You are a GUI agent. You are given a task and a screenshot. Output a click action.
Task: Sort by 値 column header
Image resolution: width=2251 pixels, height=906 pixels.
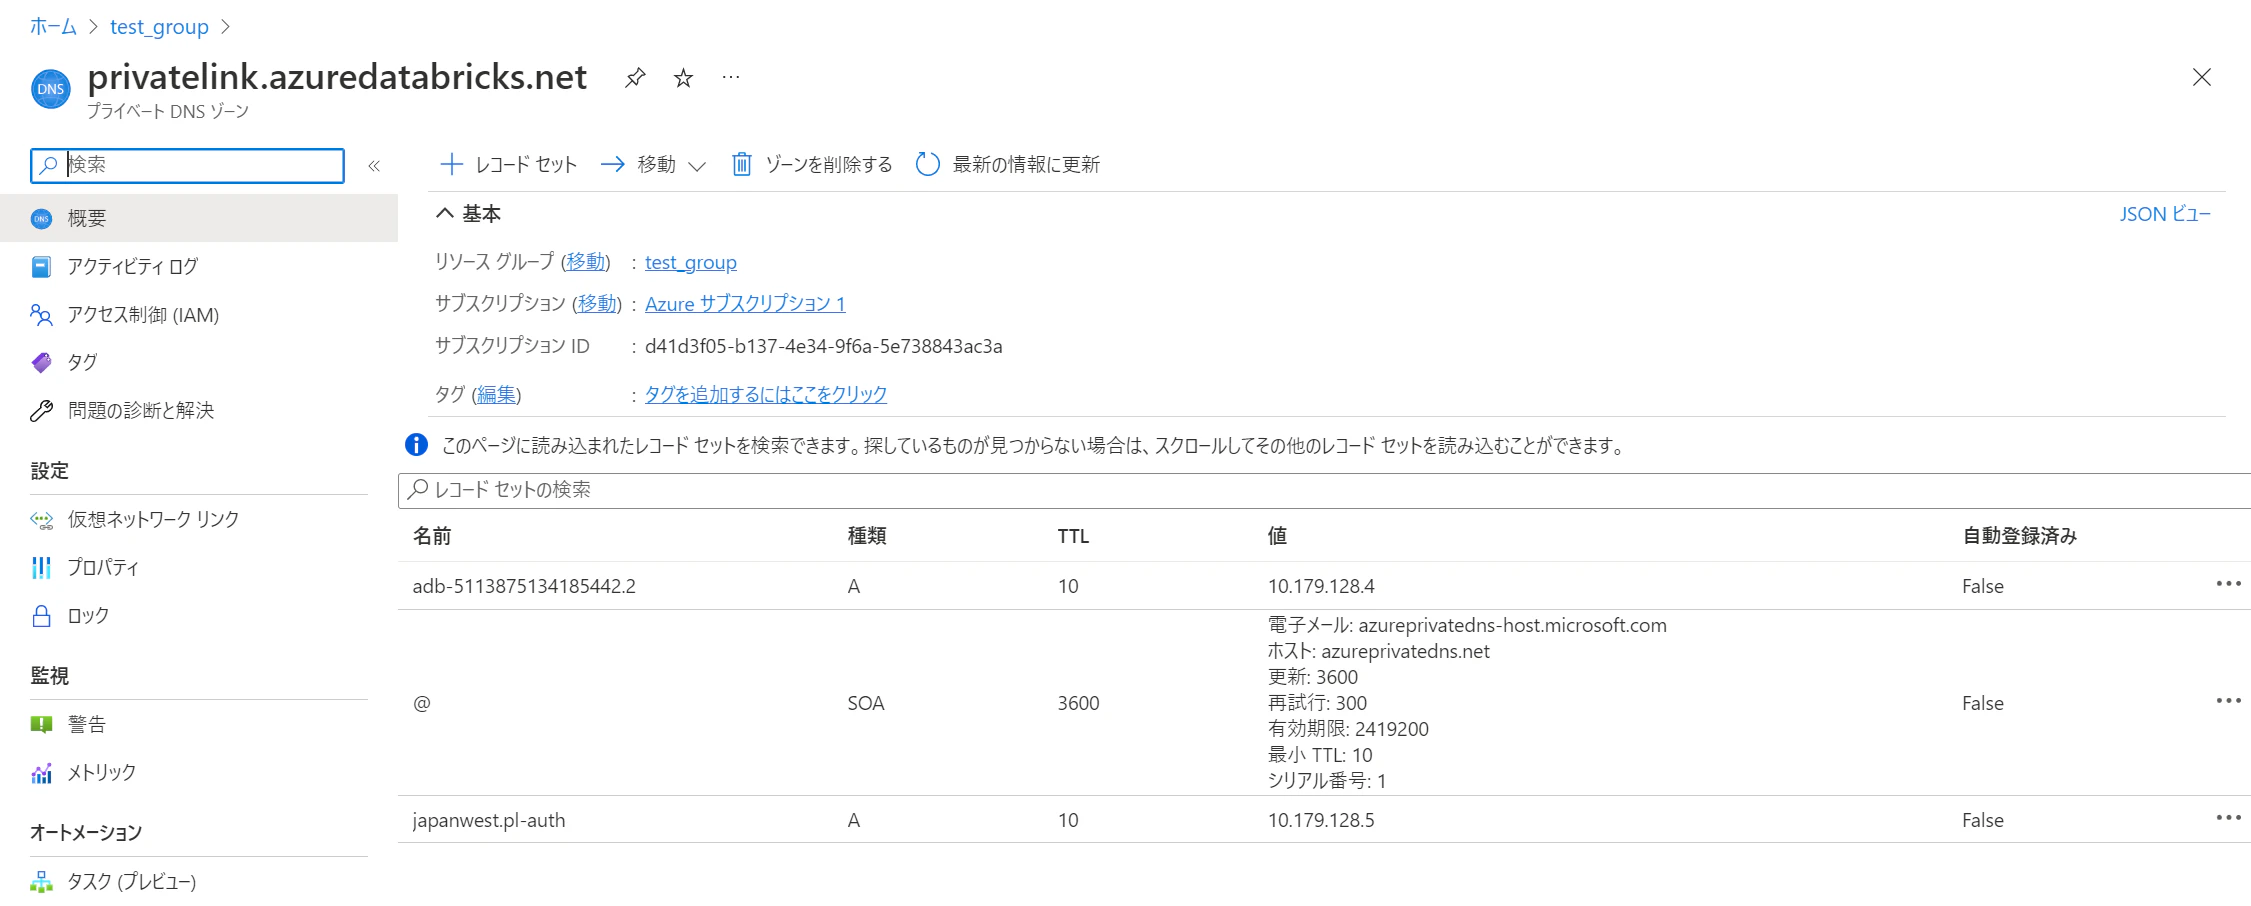tap(1277, 536)
